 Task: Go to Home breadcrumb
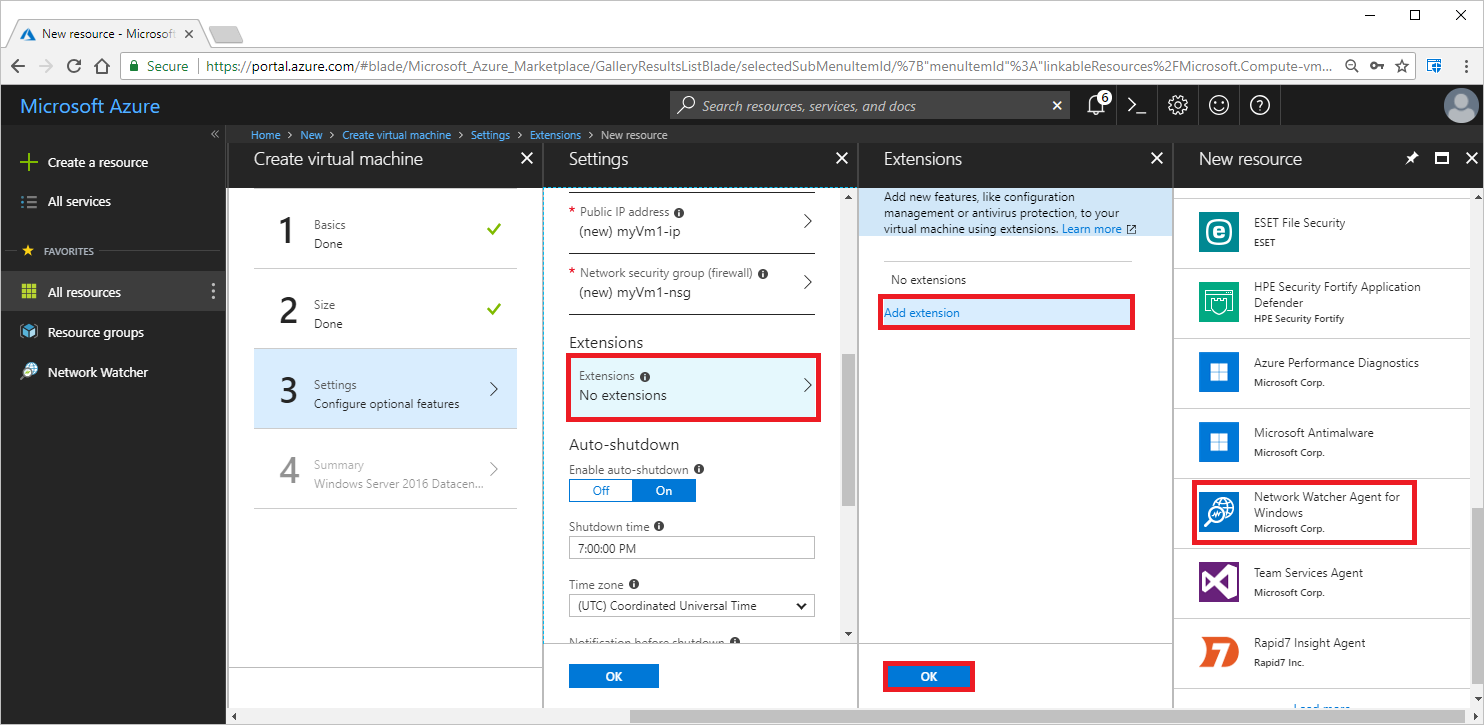[266, 135]
